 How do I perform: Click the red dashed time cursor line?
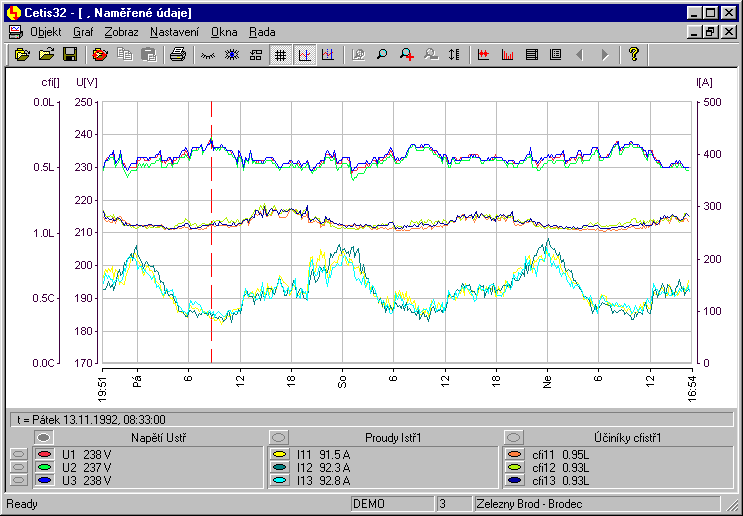(211, 232)
